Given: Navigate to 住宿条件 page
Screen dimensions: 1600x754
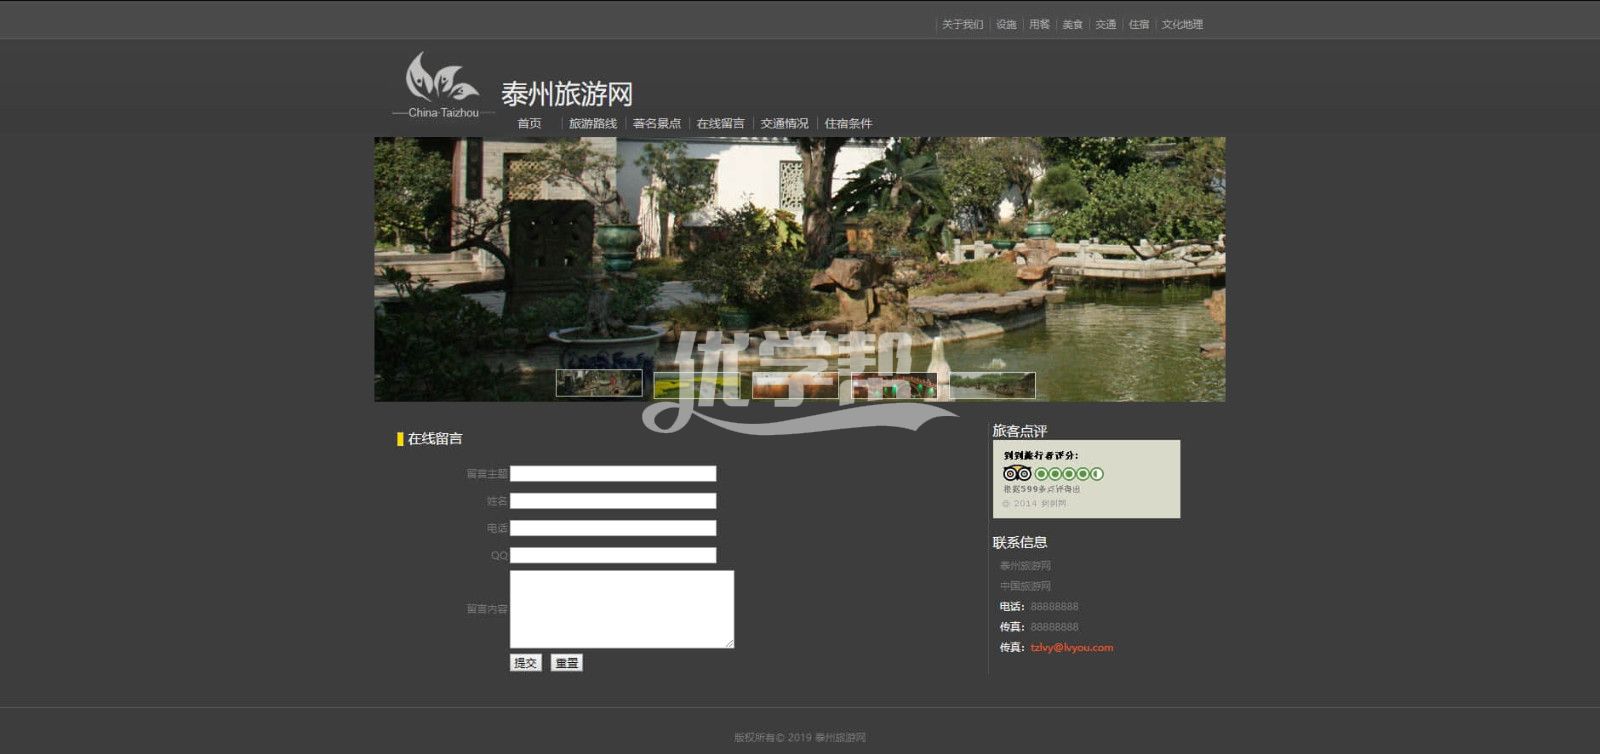Looking at the screenshot, I should [848, 124].
